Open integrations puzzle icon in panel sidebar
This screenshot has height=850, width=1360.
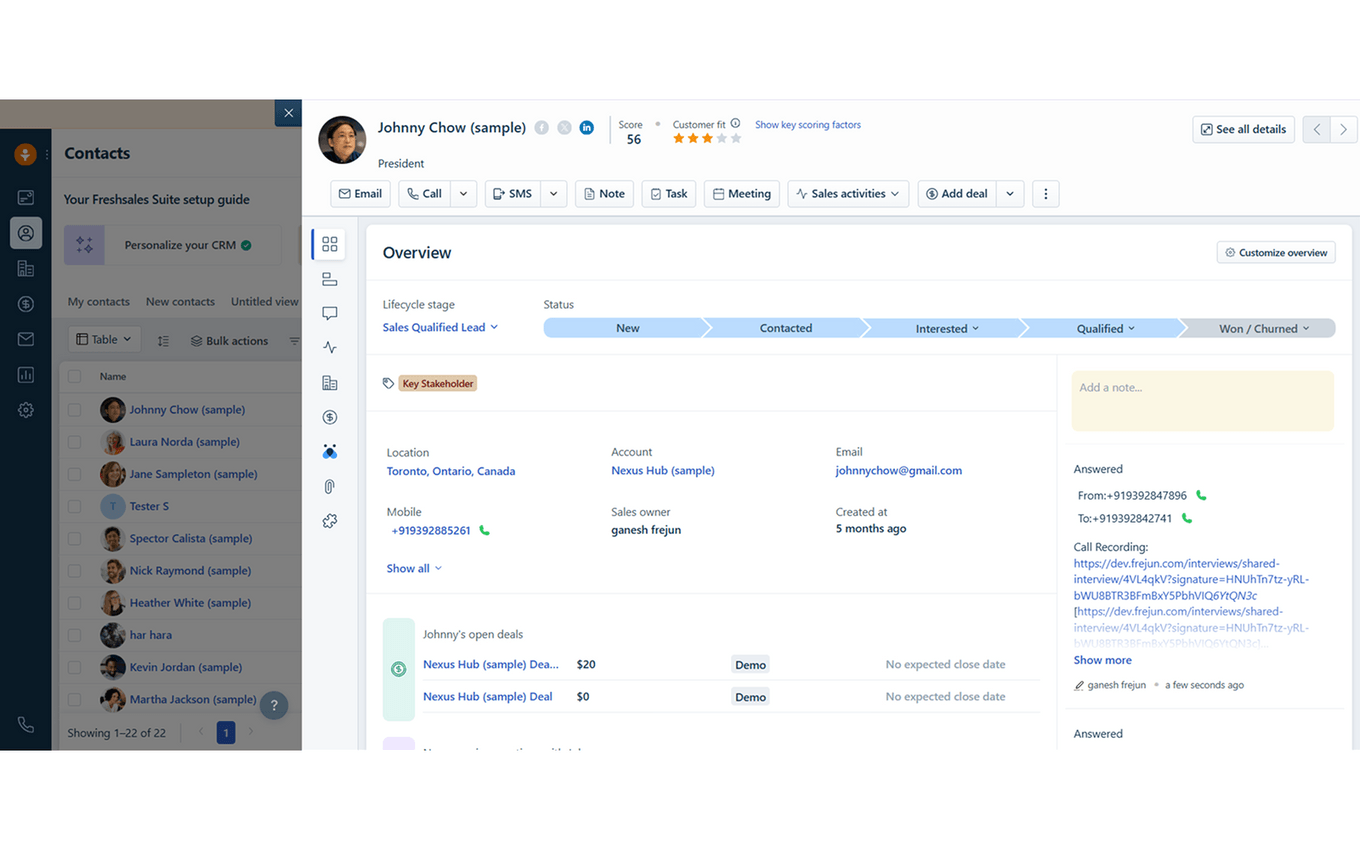[x=329, y=521]
